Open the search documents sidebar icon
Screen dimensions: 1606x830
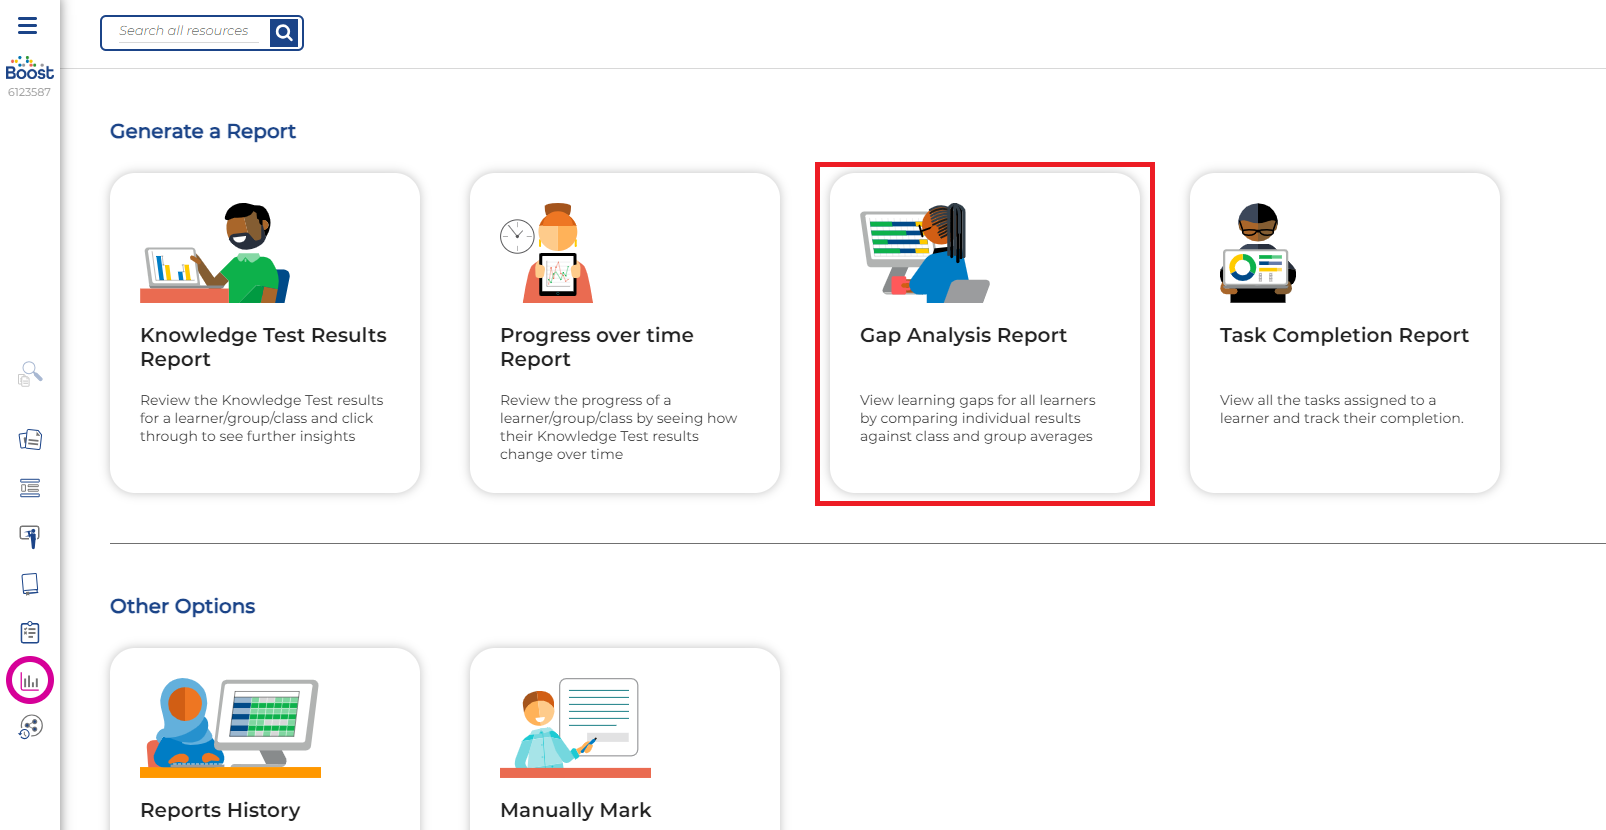pyautogui.click(x=30, y=374)
